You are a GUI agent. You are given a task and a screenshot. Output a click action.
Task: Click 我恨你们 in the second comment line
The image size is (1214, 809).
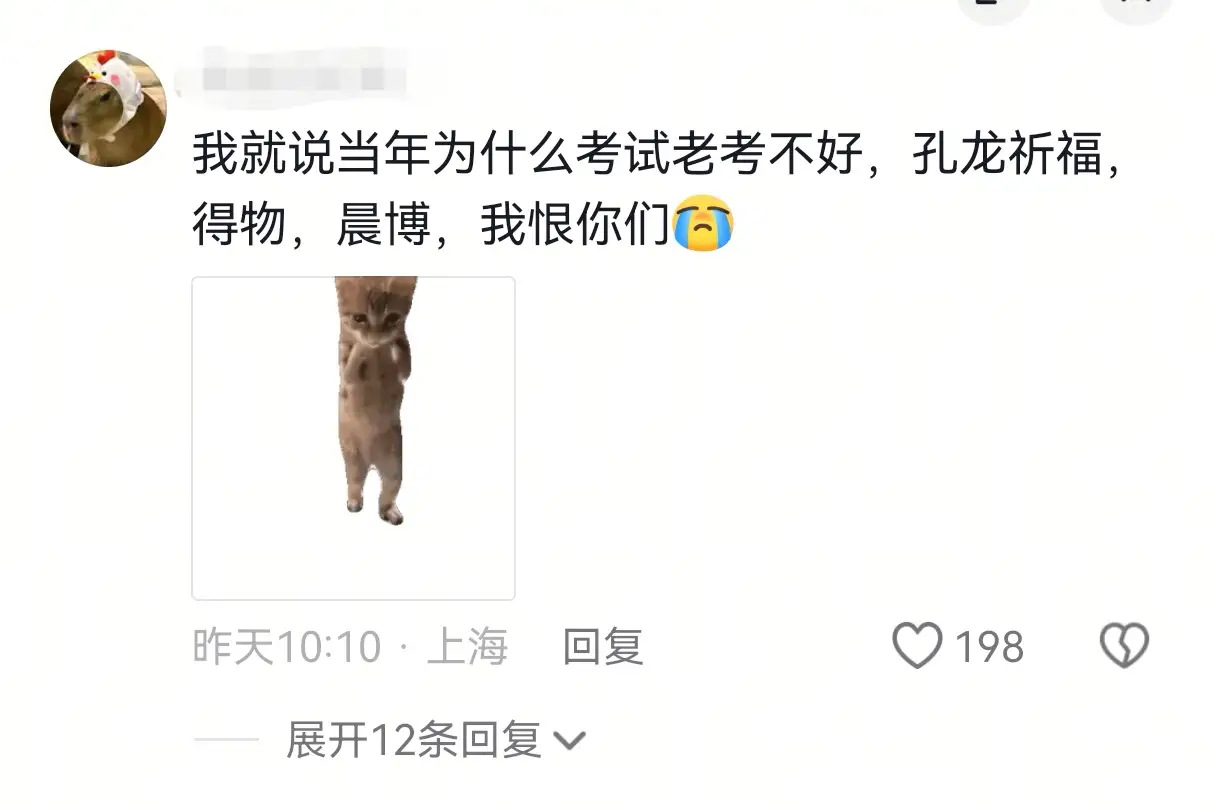575,226
